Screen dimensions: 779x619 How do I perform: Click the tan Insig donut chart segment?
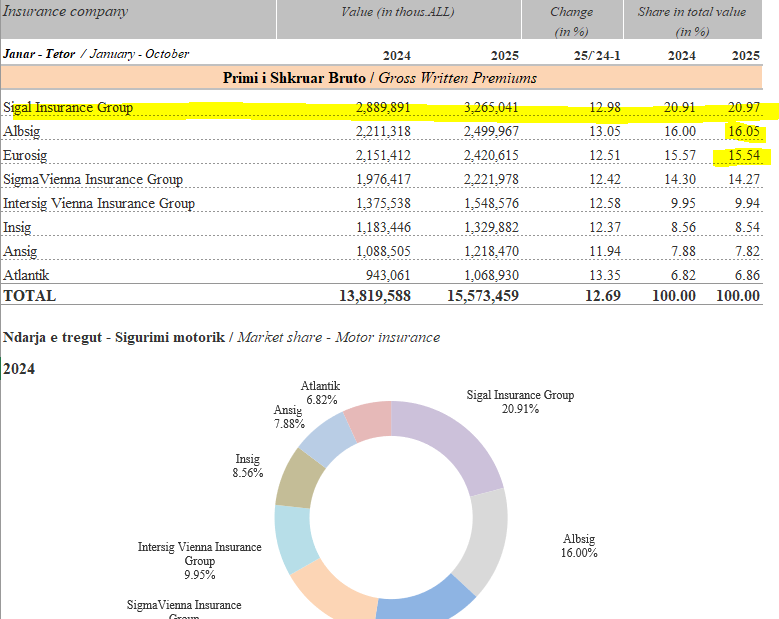click(297, 477)
